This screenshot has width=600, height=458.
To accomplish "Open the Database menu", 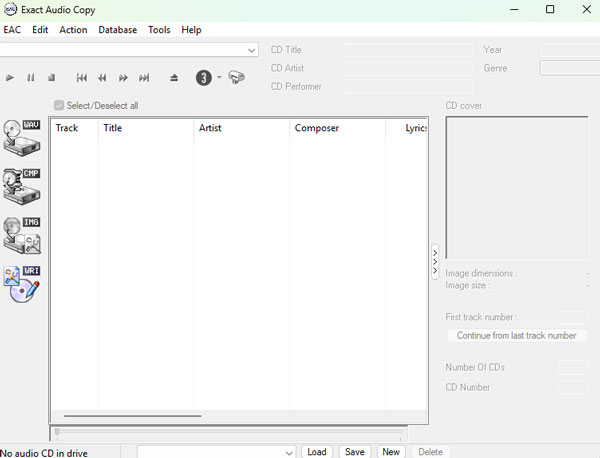I will point(117,30).
